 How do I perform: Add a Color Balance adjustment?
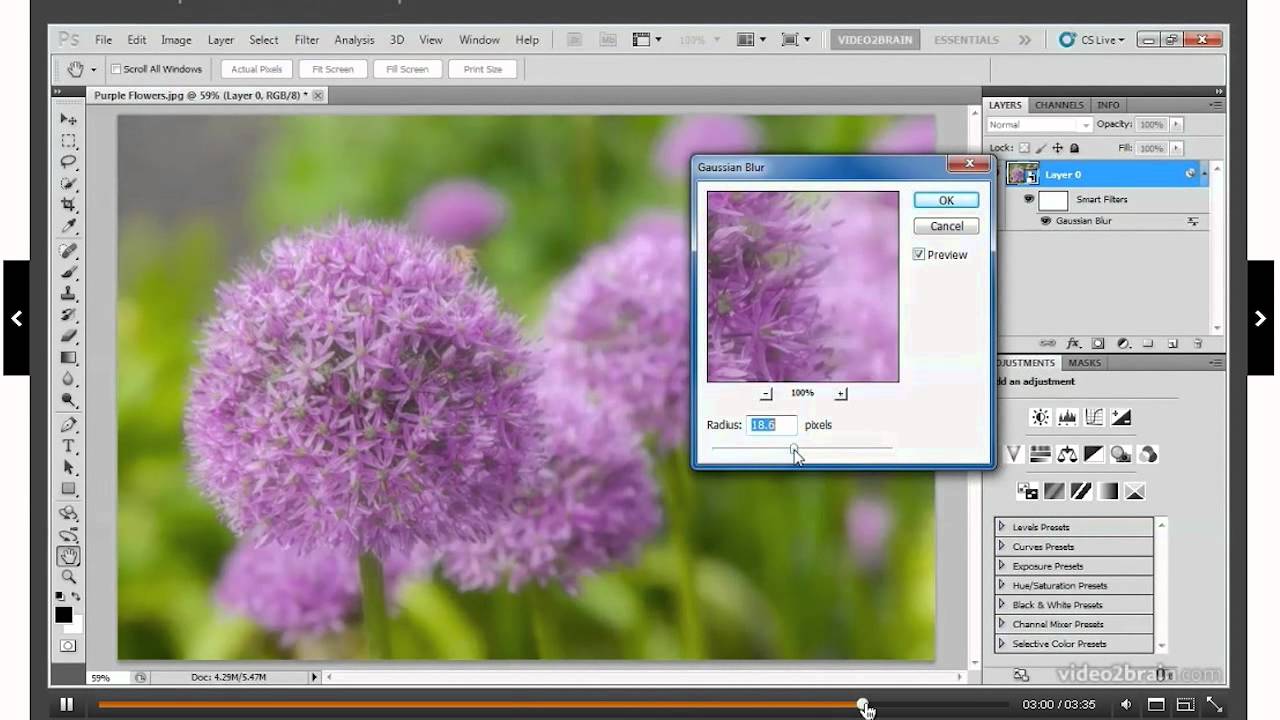(x=1067, y=454)
